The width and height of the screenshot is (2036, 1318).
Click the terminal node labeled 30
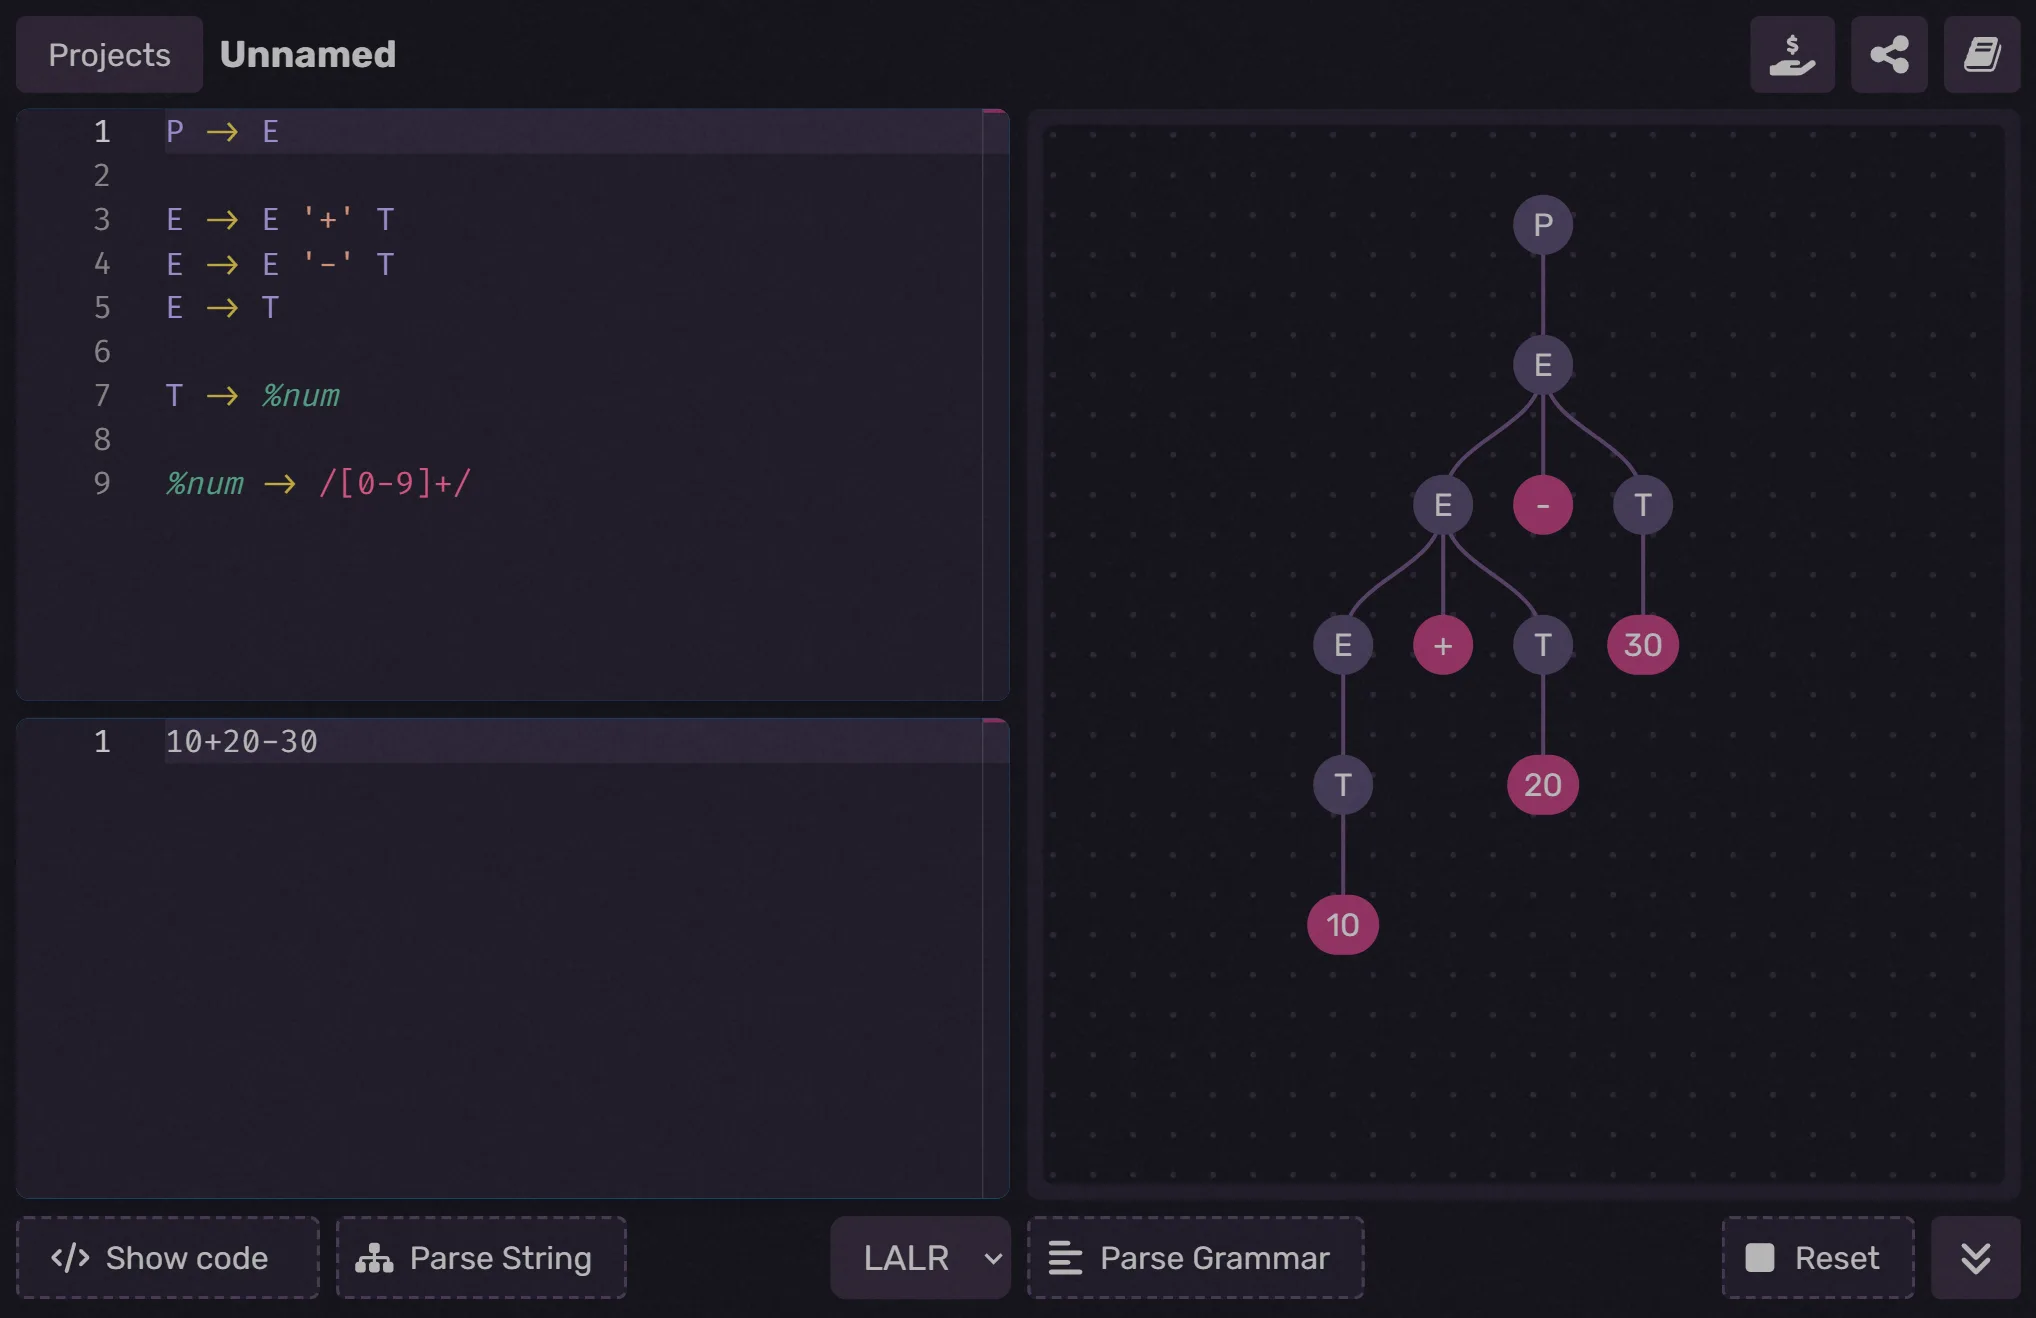(1642, 645)
